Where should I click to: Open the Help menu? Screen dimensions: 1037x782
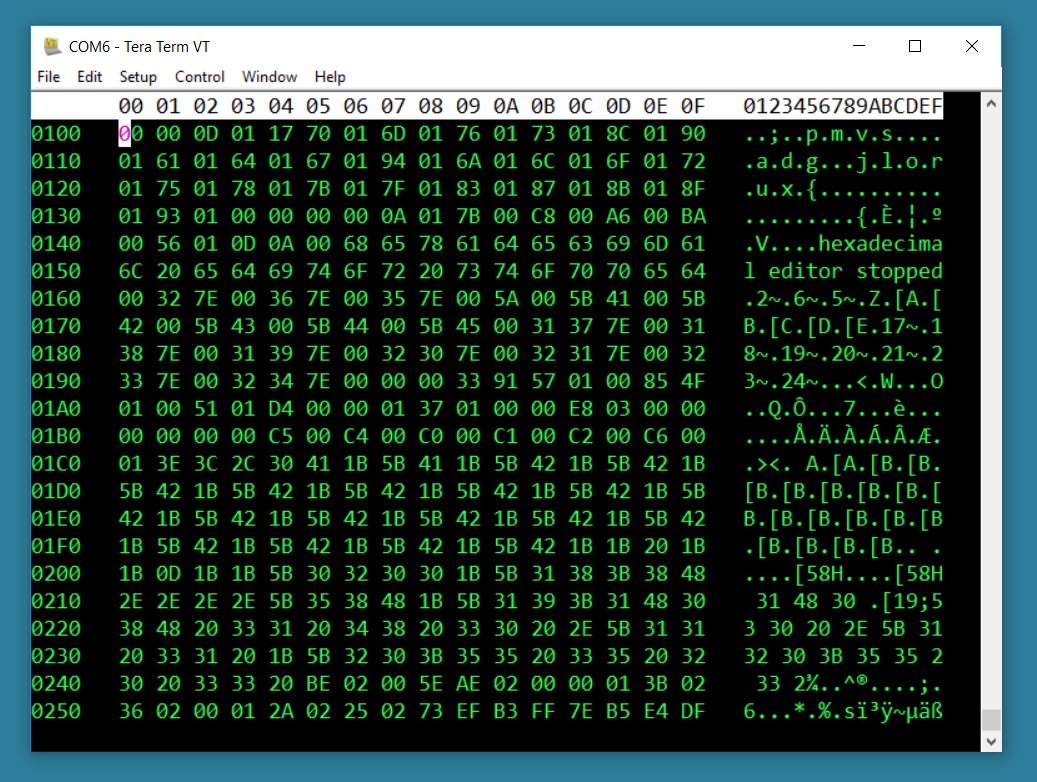coord(330,77)
